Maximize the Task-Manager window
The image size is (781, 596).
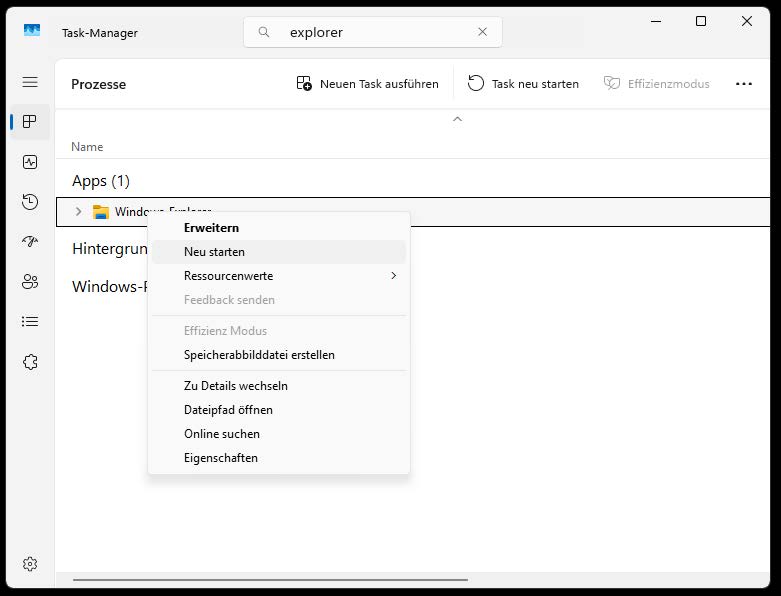click(x=701, y=21)
